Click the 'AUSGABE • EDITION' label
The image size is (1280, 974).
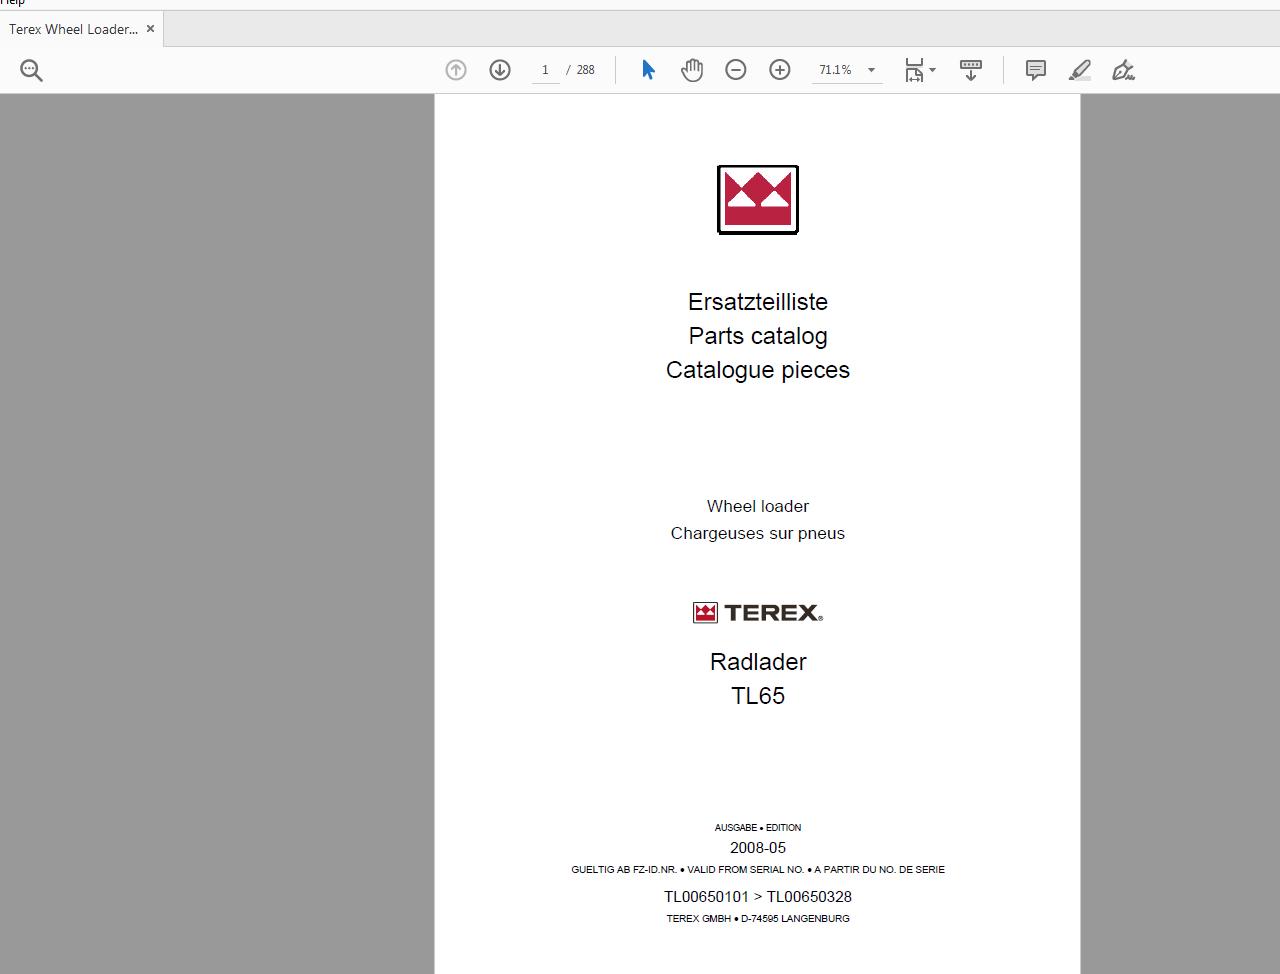tap(758, 828)
